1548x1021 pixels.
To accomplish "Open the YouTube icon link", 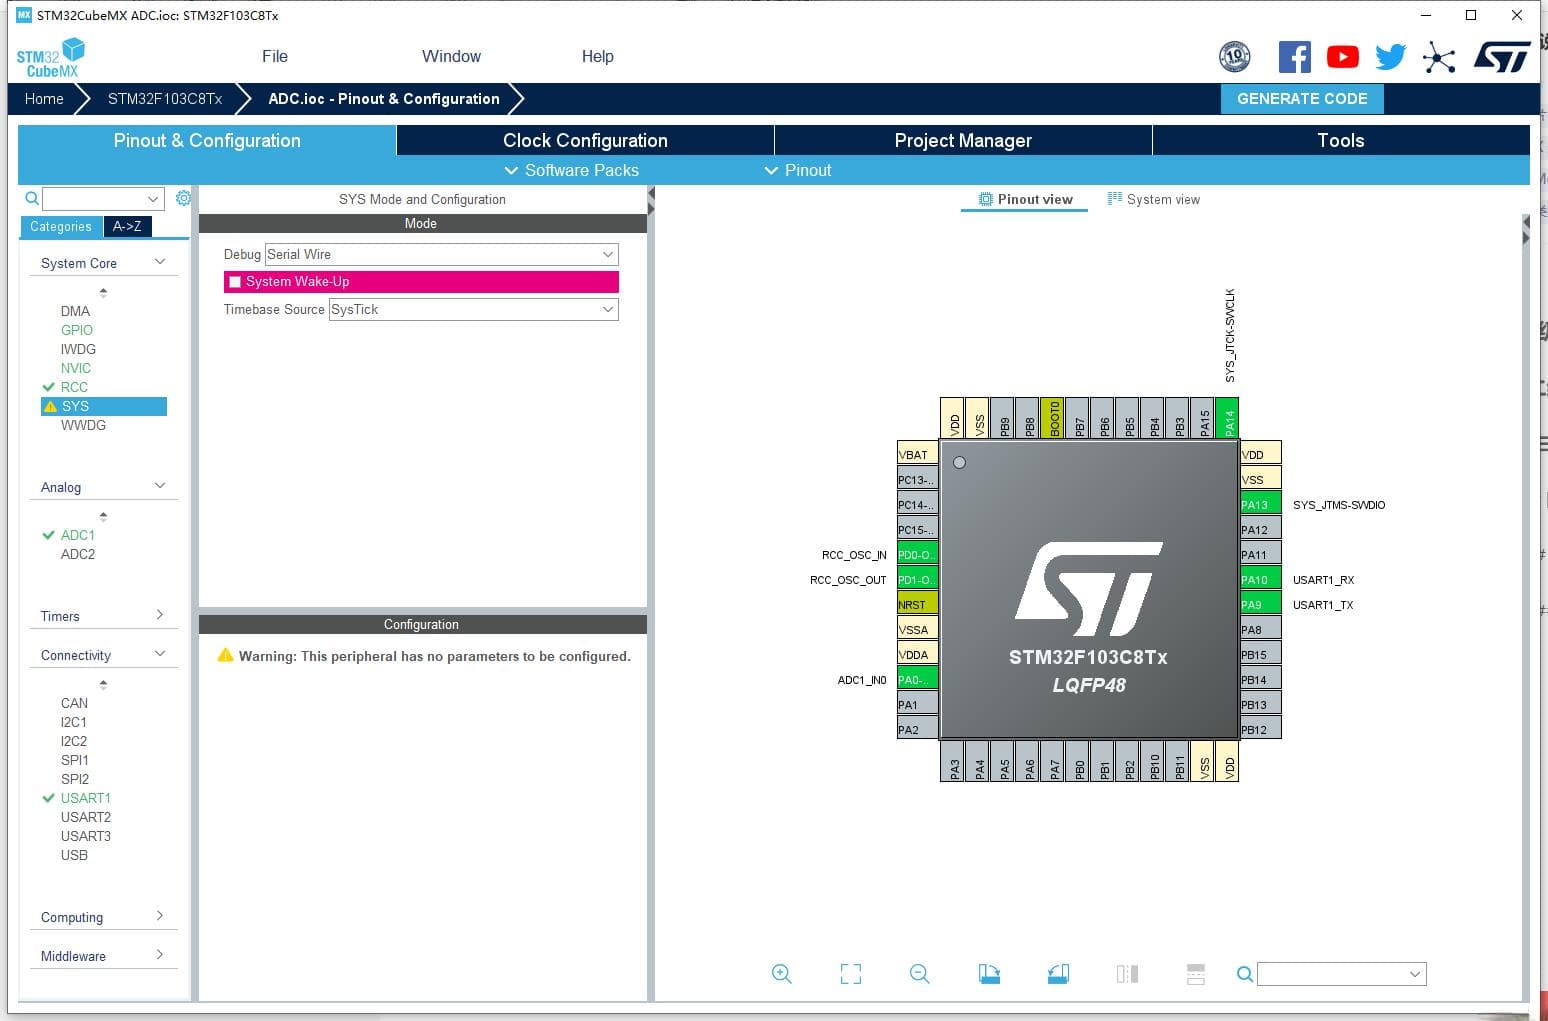I will tap(1342, 57).
